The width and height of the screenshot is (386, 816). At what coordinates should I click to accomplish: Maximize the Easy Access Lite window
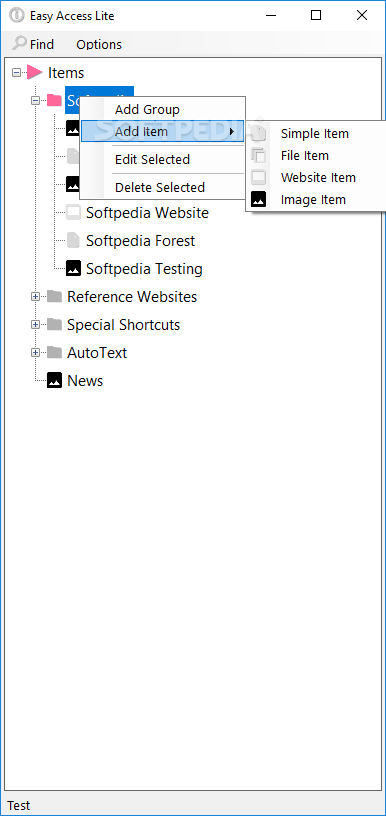tap(316, 15)
